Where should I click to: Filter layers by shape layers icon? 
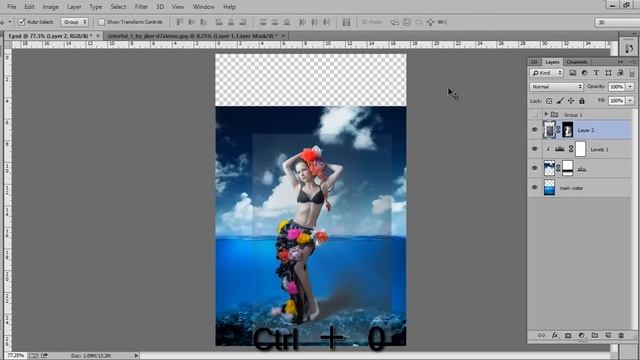pos(608,73)
